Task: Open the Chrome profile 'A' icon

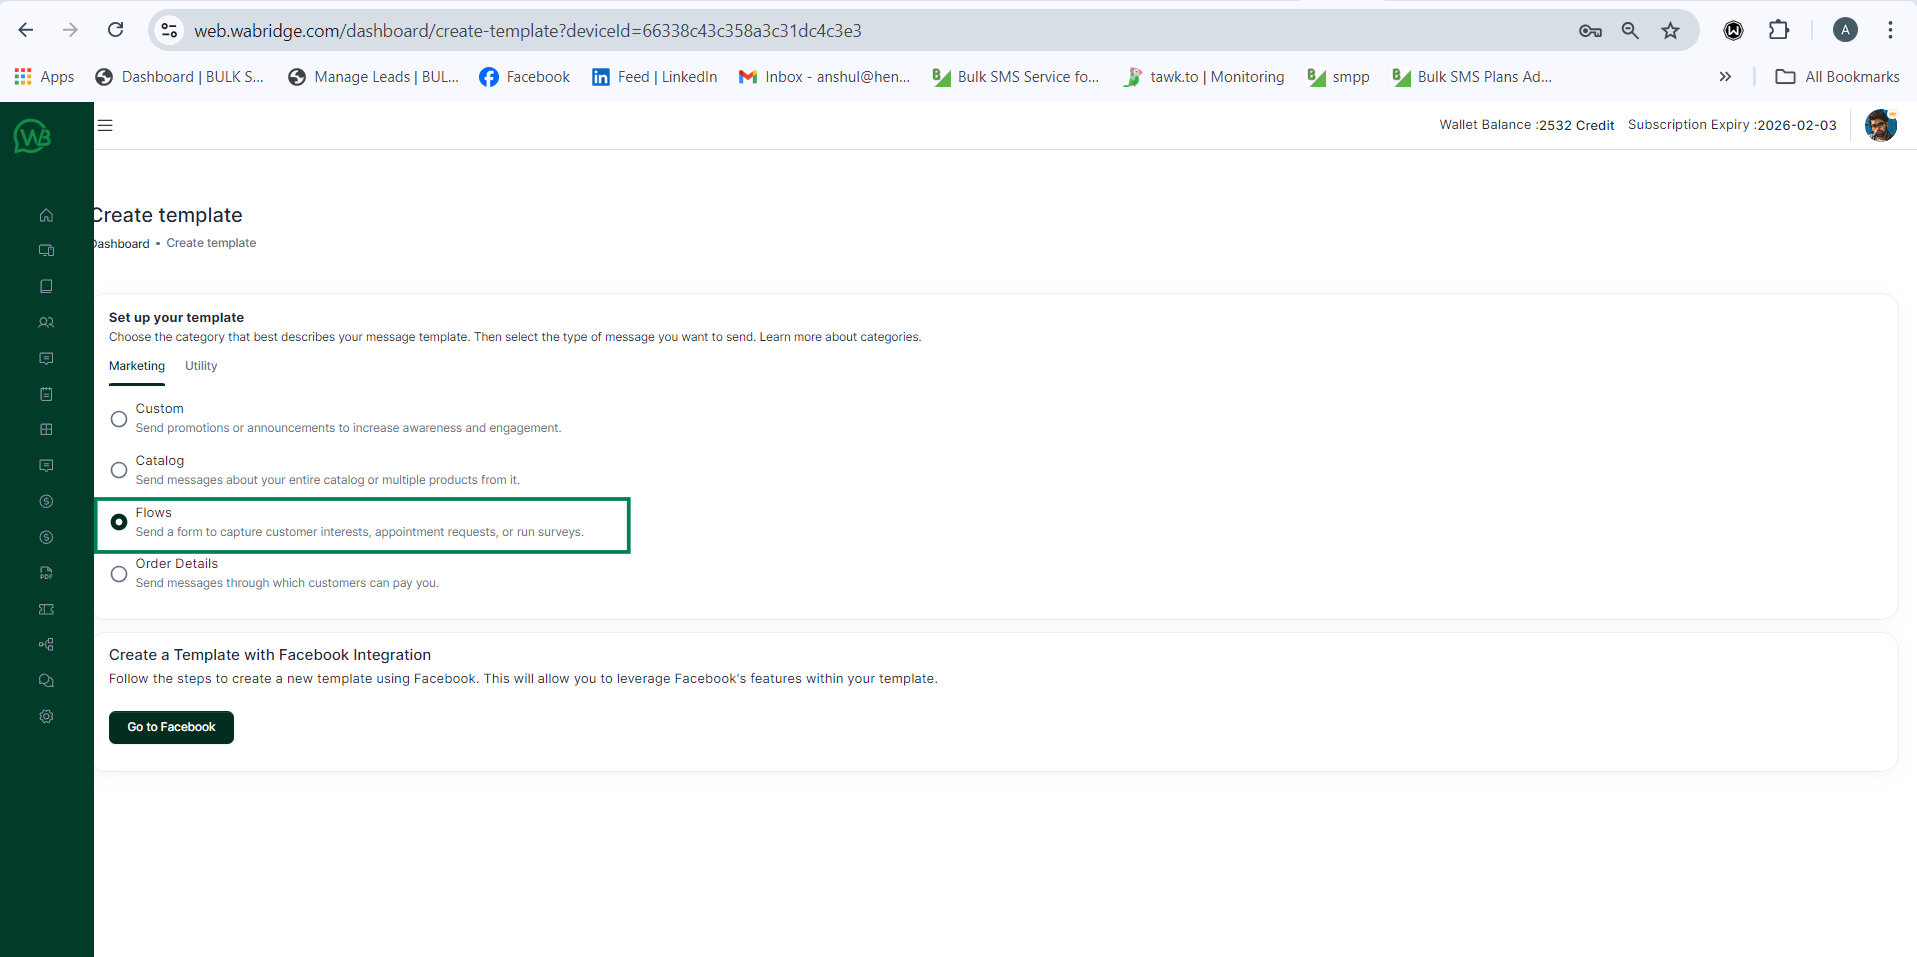Action: (x=1845, y=30)
